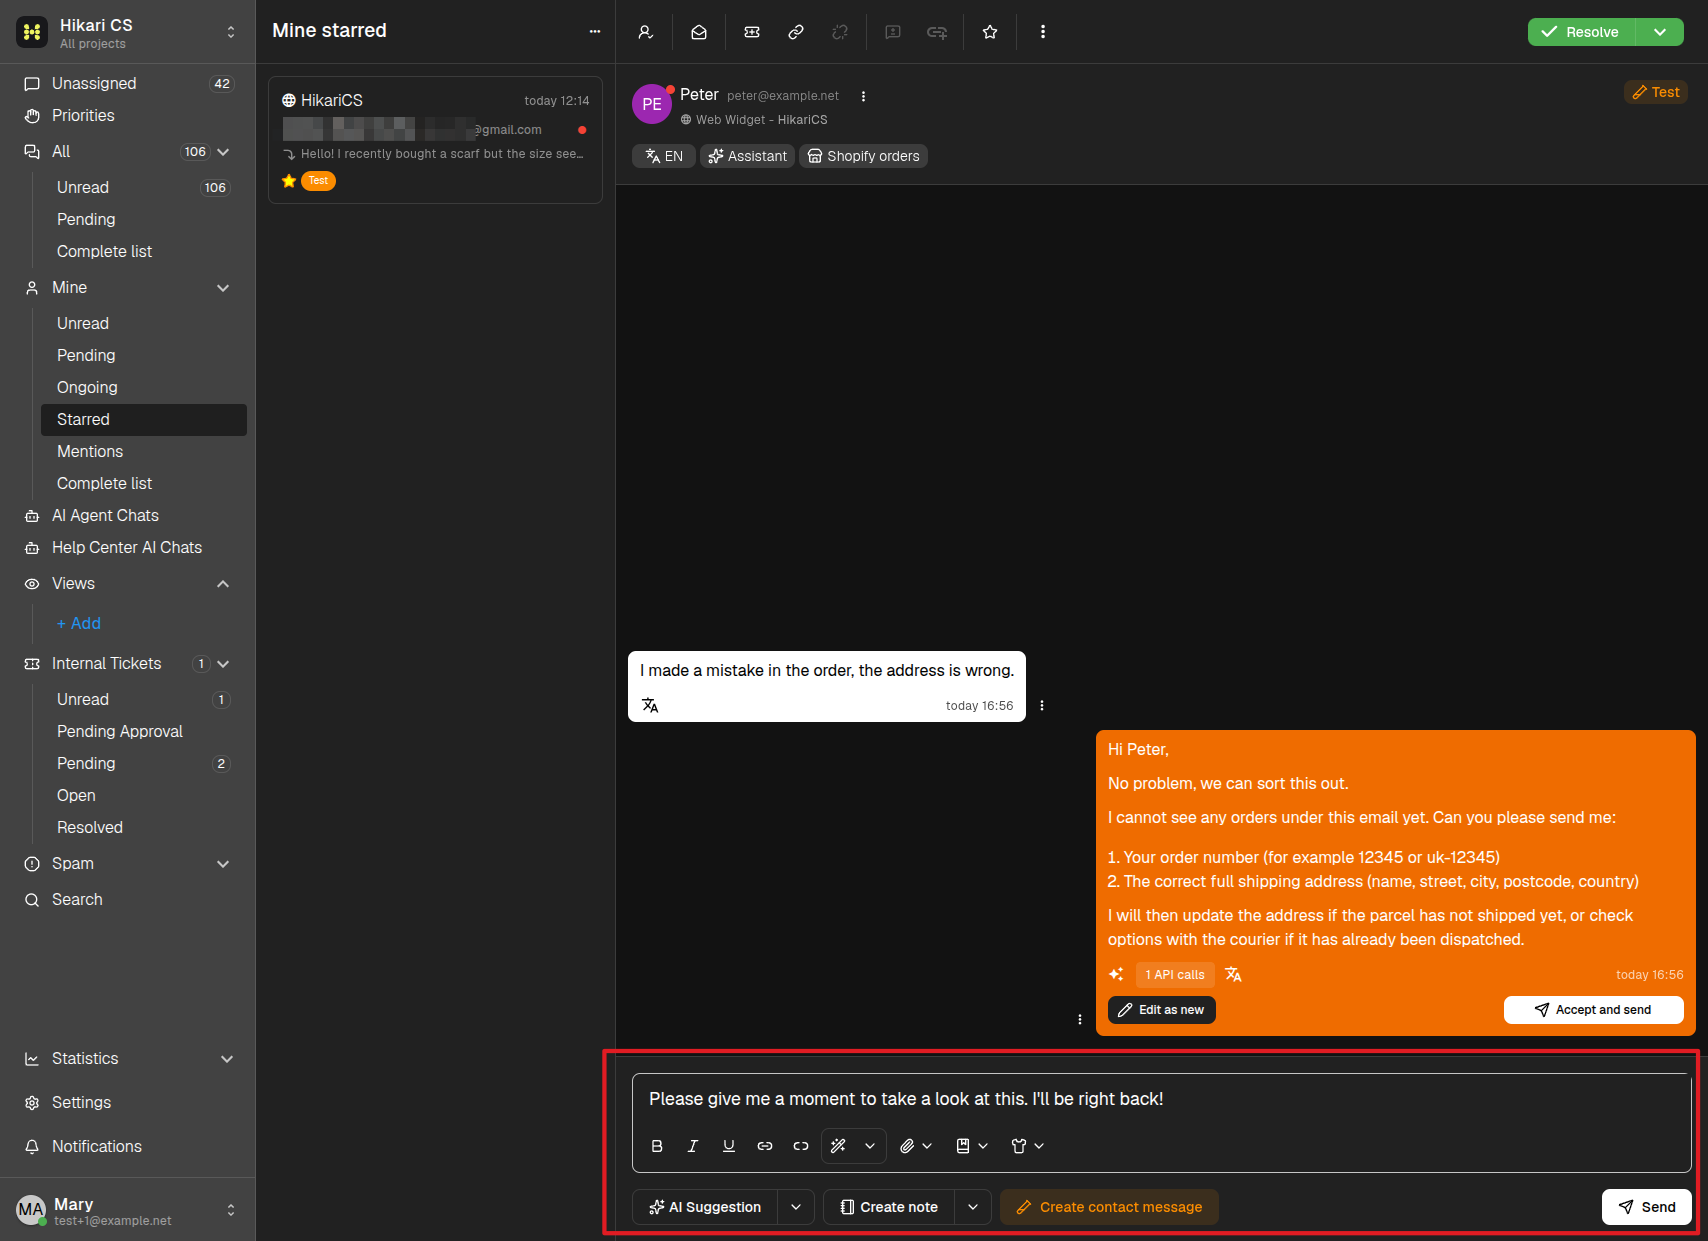Click the Create note button

[889, 1207]
